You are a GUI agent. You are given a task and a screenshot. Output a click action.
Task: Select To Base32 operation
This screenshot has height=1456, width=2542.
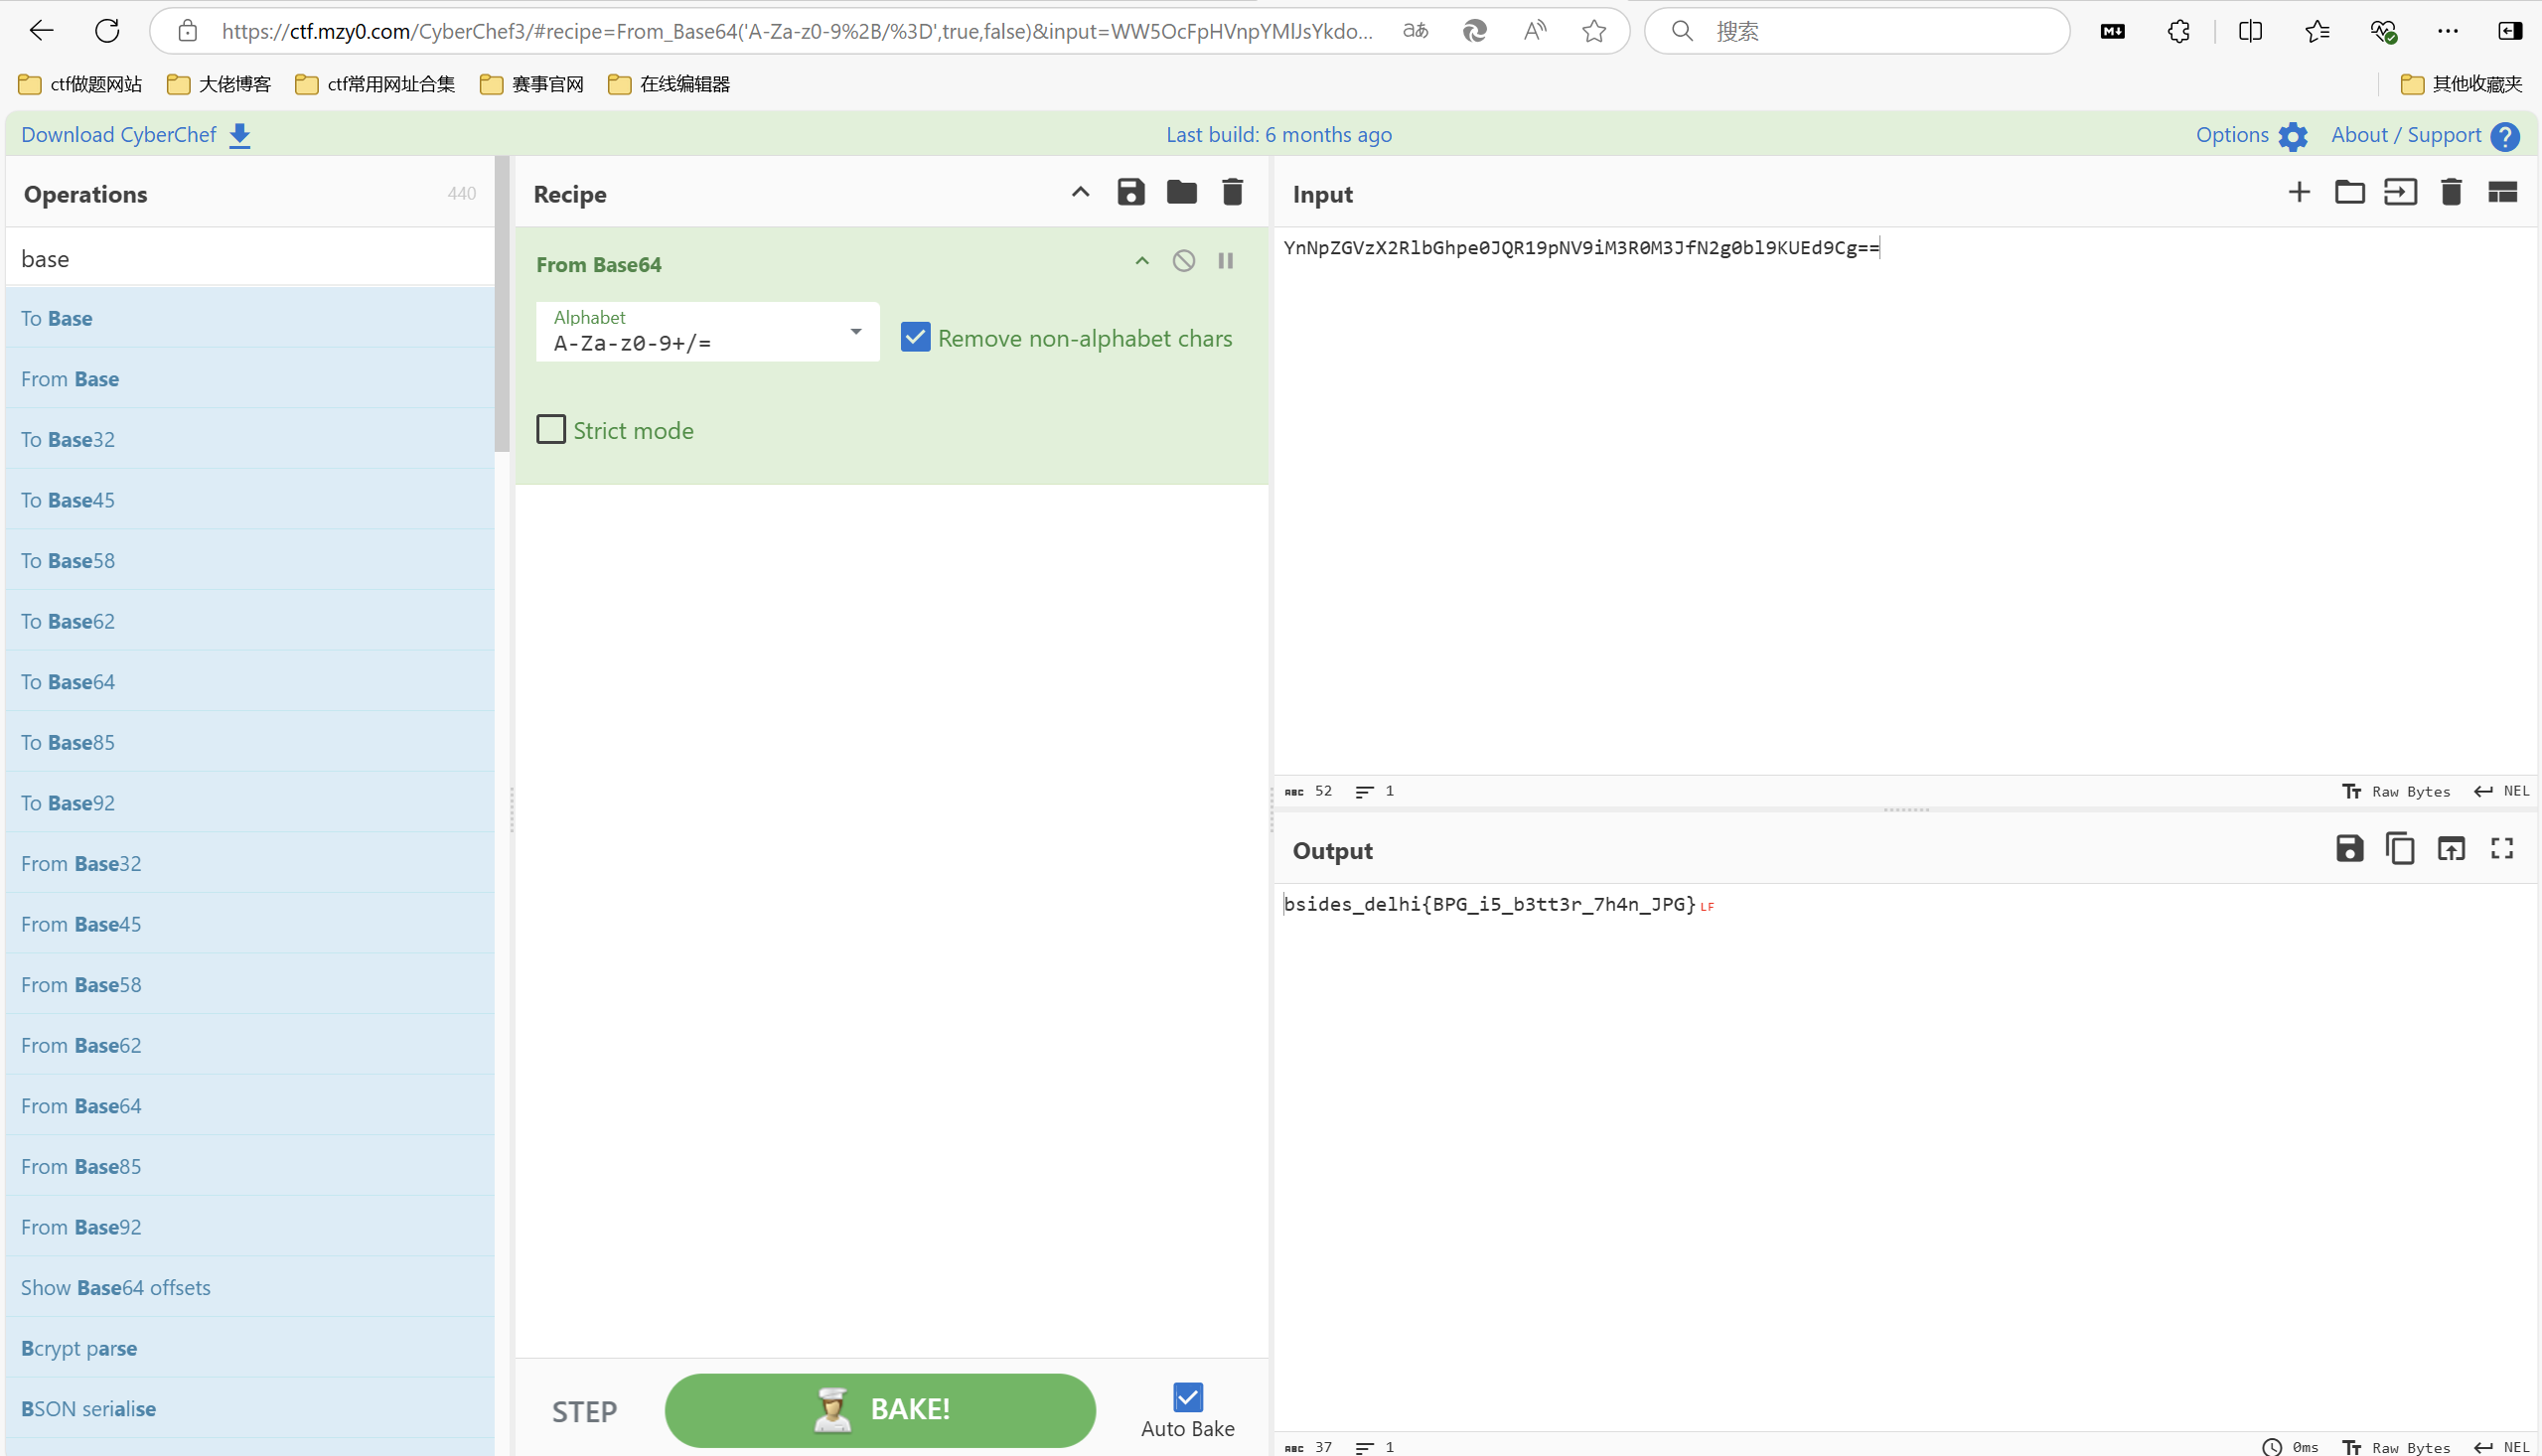250,439
